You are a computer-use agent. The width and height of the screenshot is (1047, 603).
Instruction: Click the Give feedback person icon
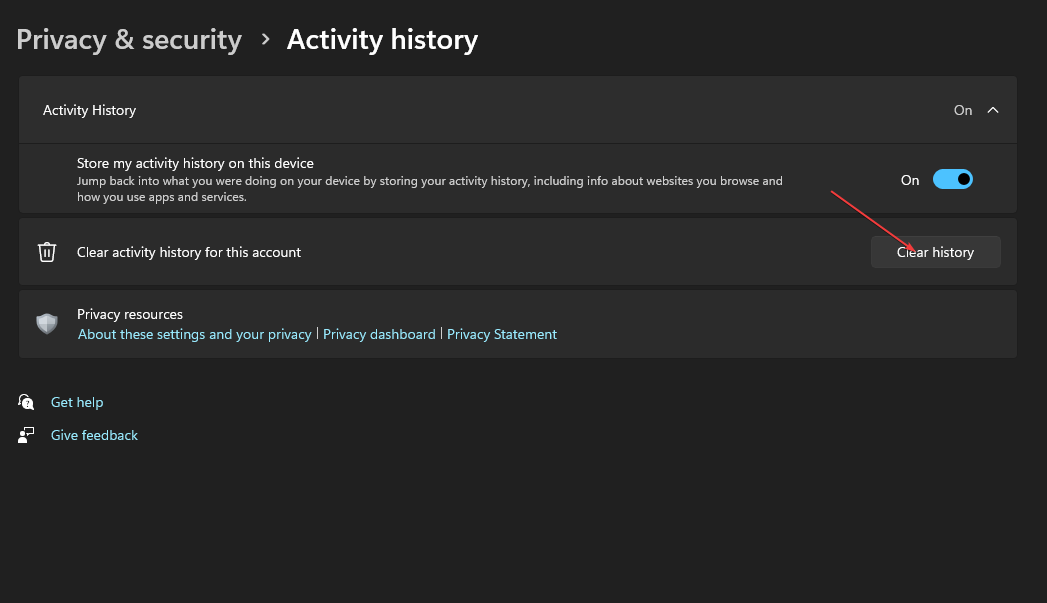click(27, 435)
